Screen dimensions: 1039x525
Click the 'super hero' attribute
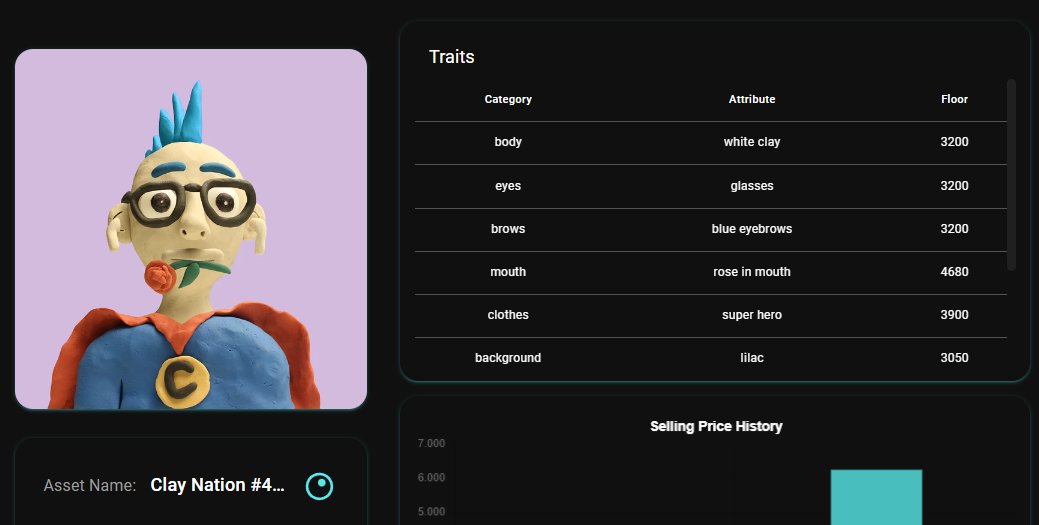tap(752, 315)
